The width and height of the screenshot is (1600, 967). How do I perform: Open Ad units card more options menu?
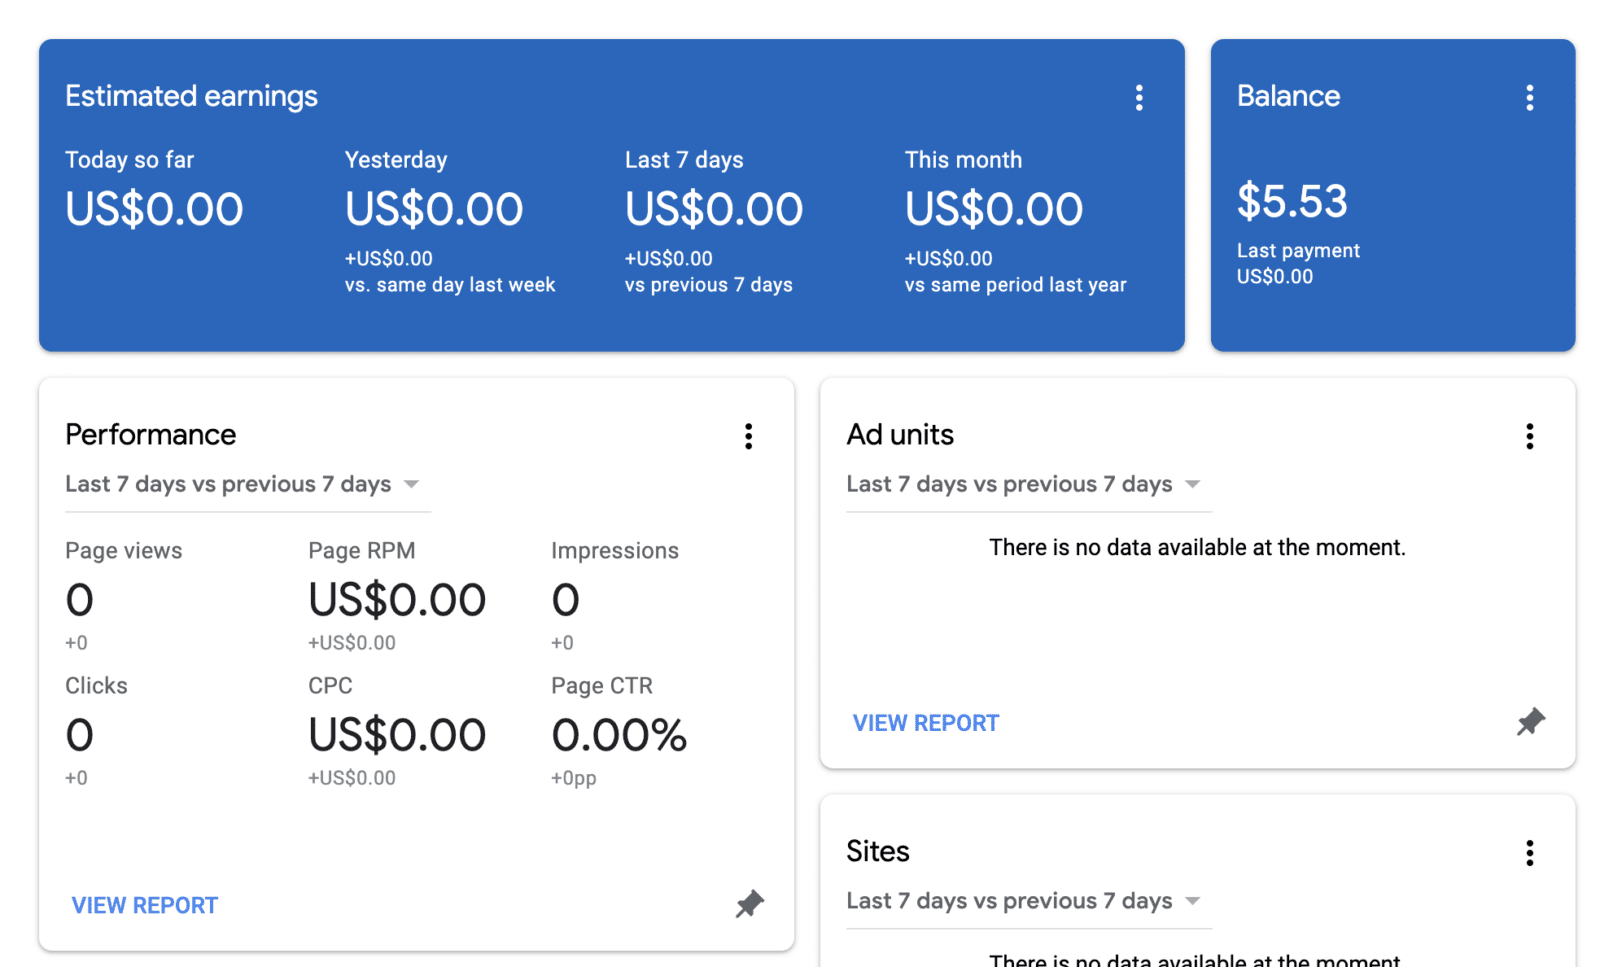coord(1529,436)
